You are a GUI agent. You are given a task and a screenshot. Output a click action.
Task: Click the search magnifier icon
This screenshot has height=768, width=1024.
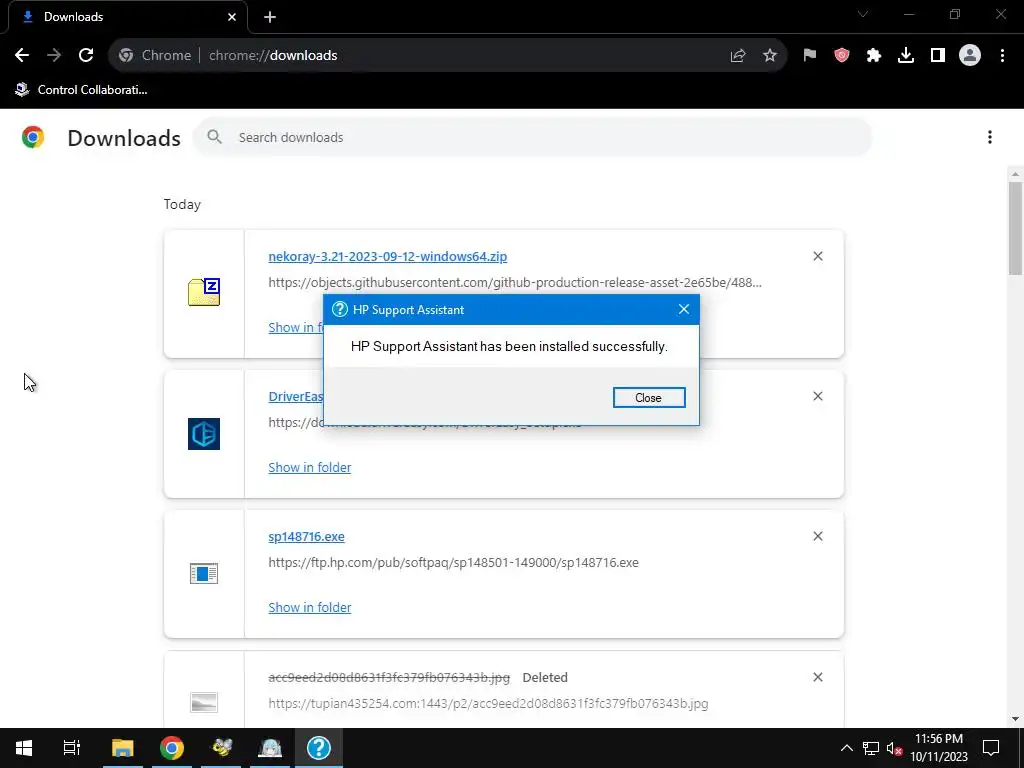pyautogui.click(x=214, y=137)
